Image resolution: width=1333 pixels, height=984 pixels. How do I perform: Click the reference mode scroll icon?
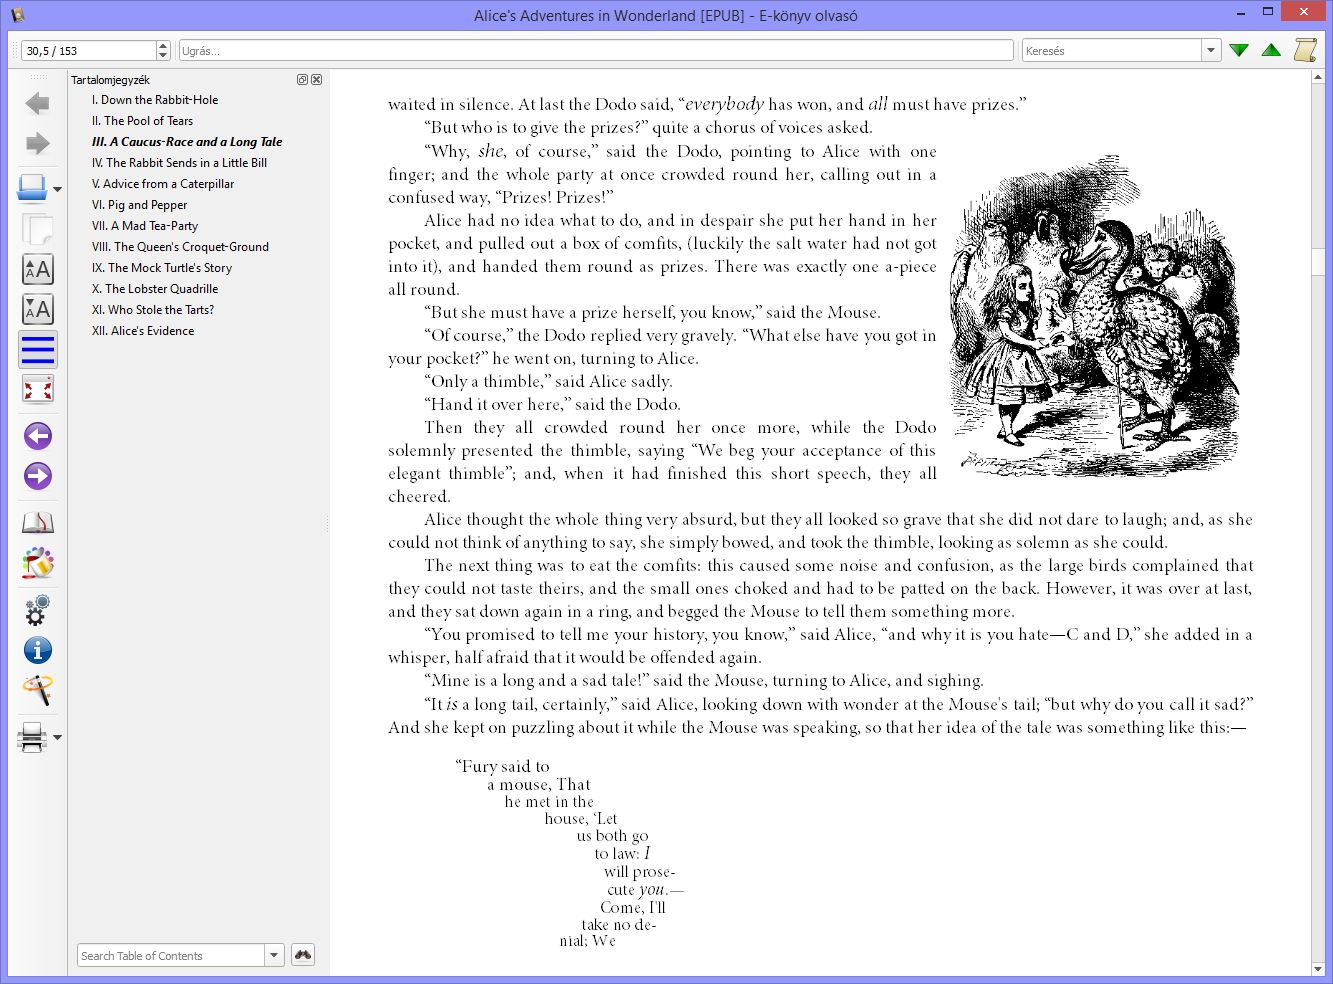(x=1305, y=50)
